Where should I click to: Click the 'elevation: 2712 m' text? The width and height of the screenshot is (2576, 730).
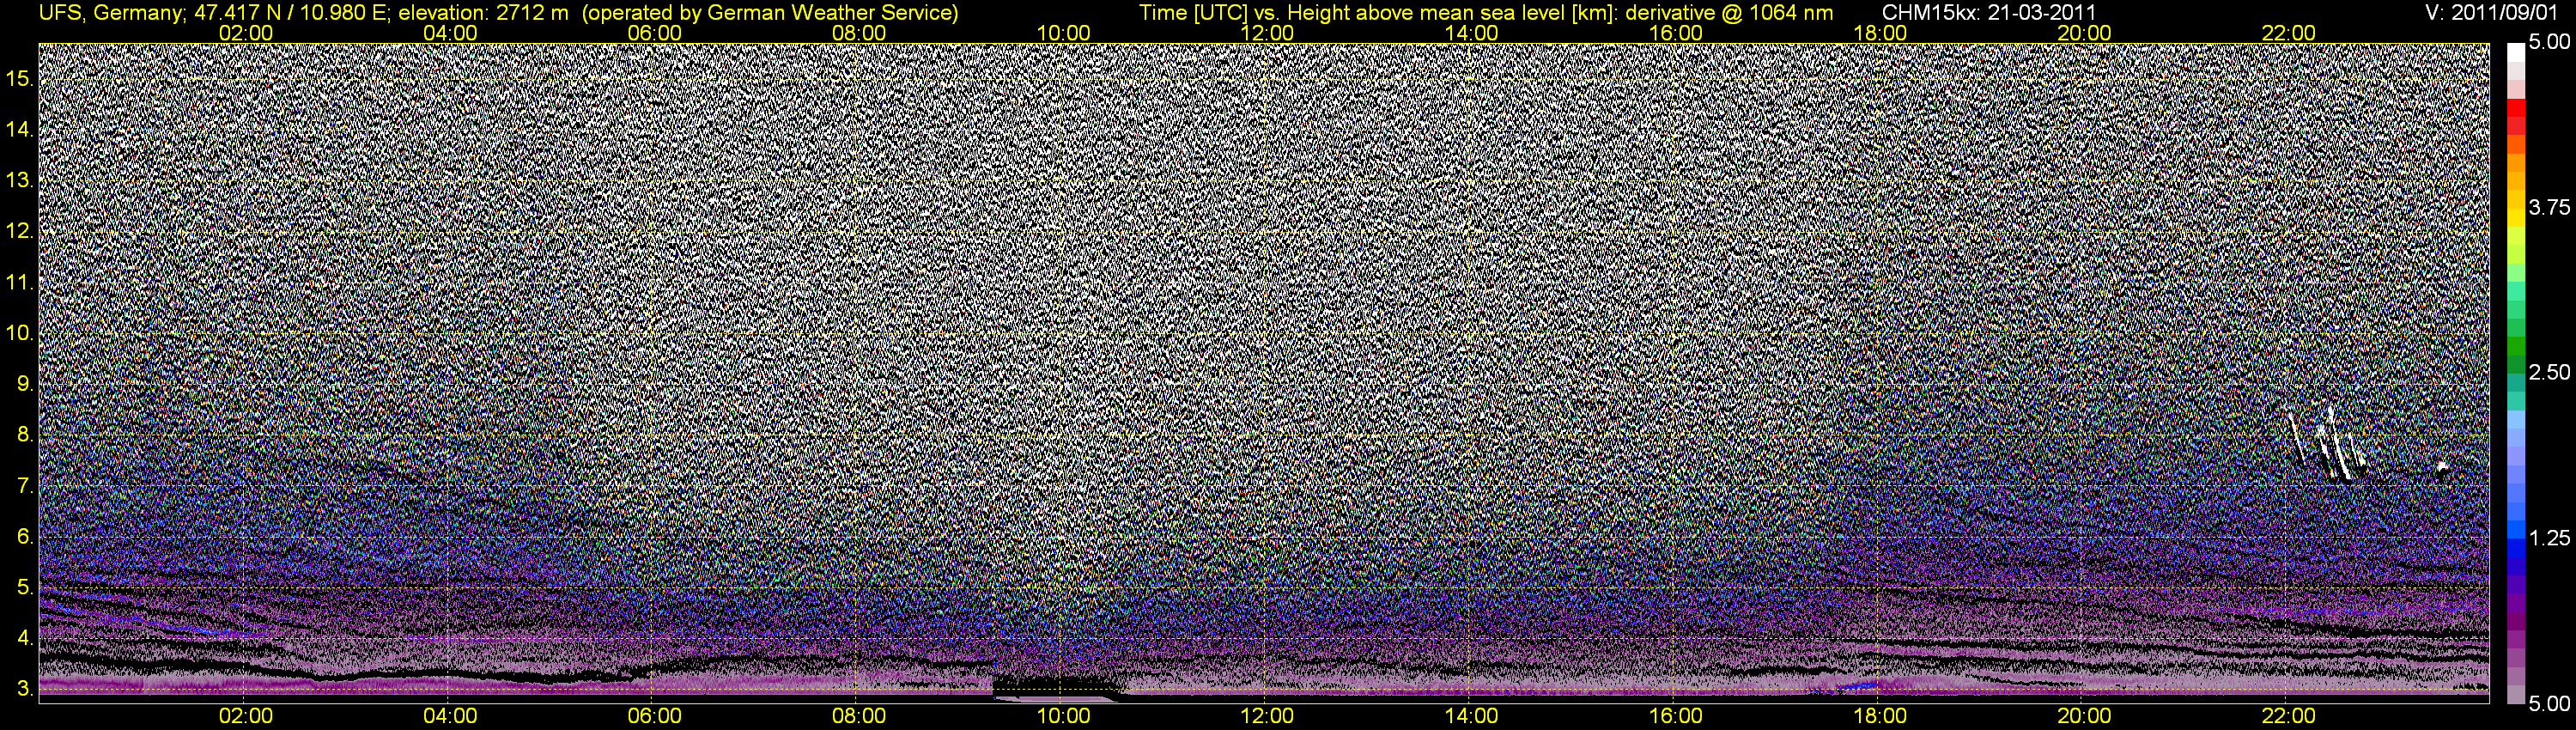[x=483, y=12]
